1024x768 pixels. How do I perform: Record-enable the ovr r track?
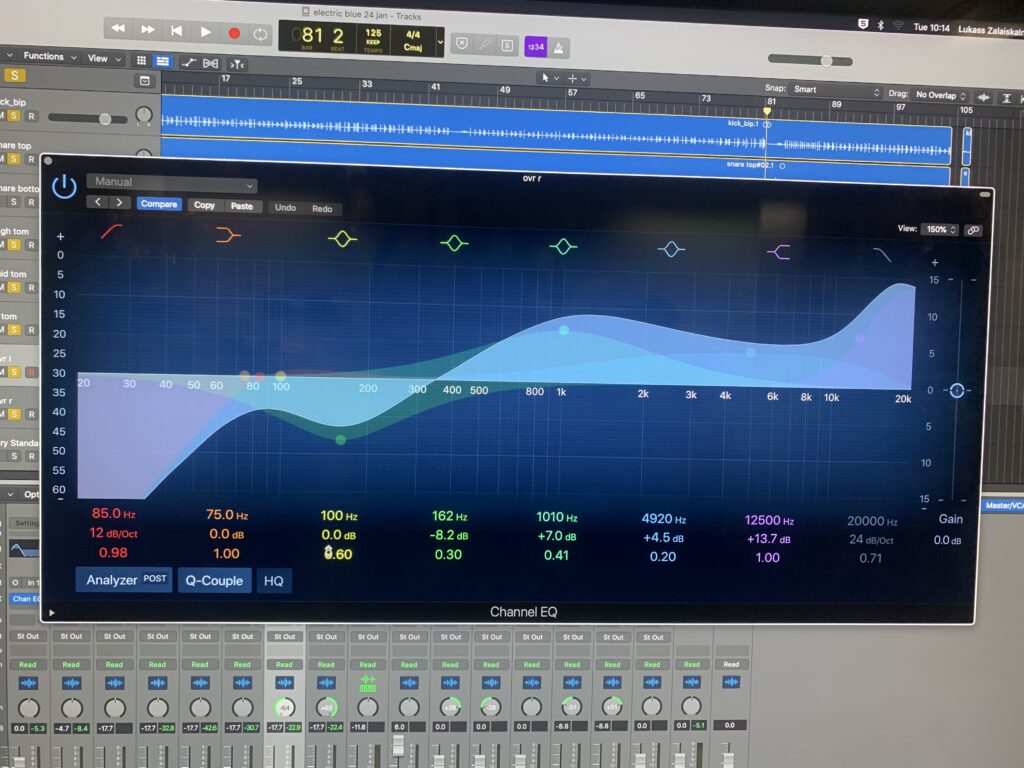pyautogui.click(x=31, y=415)
